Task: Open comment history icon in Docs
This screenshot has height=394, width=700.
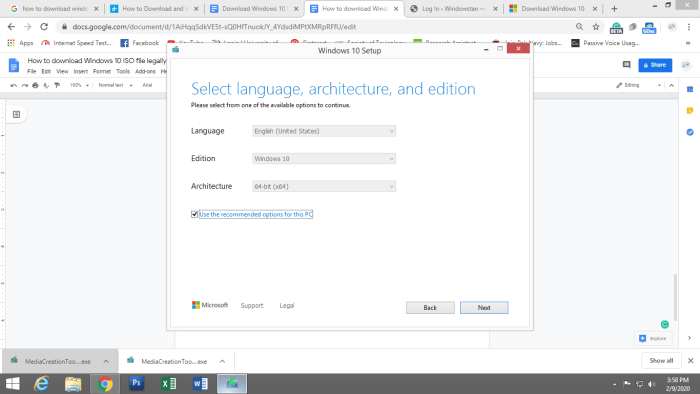Action: point(626,65)
